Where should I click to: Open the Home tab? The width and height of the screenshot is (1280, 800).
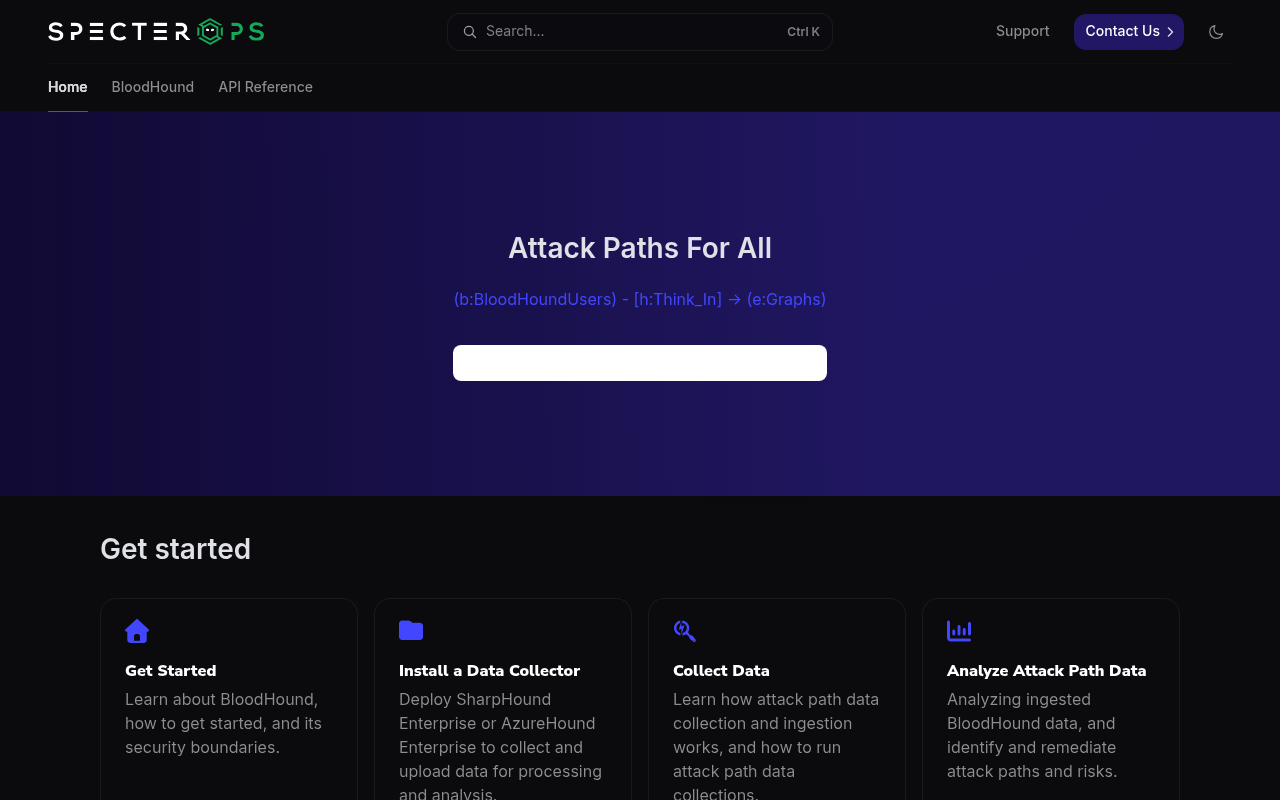point(68,87)
